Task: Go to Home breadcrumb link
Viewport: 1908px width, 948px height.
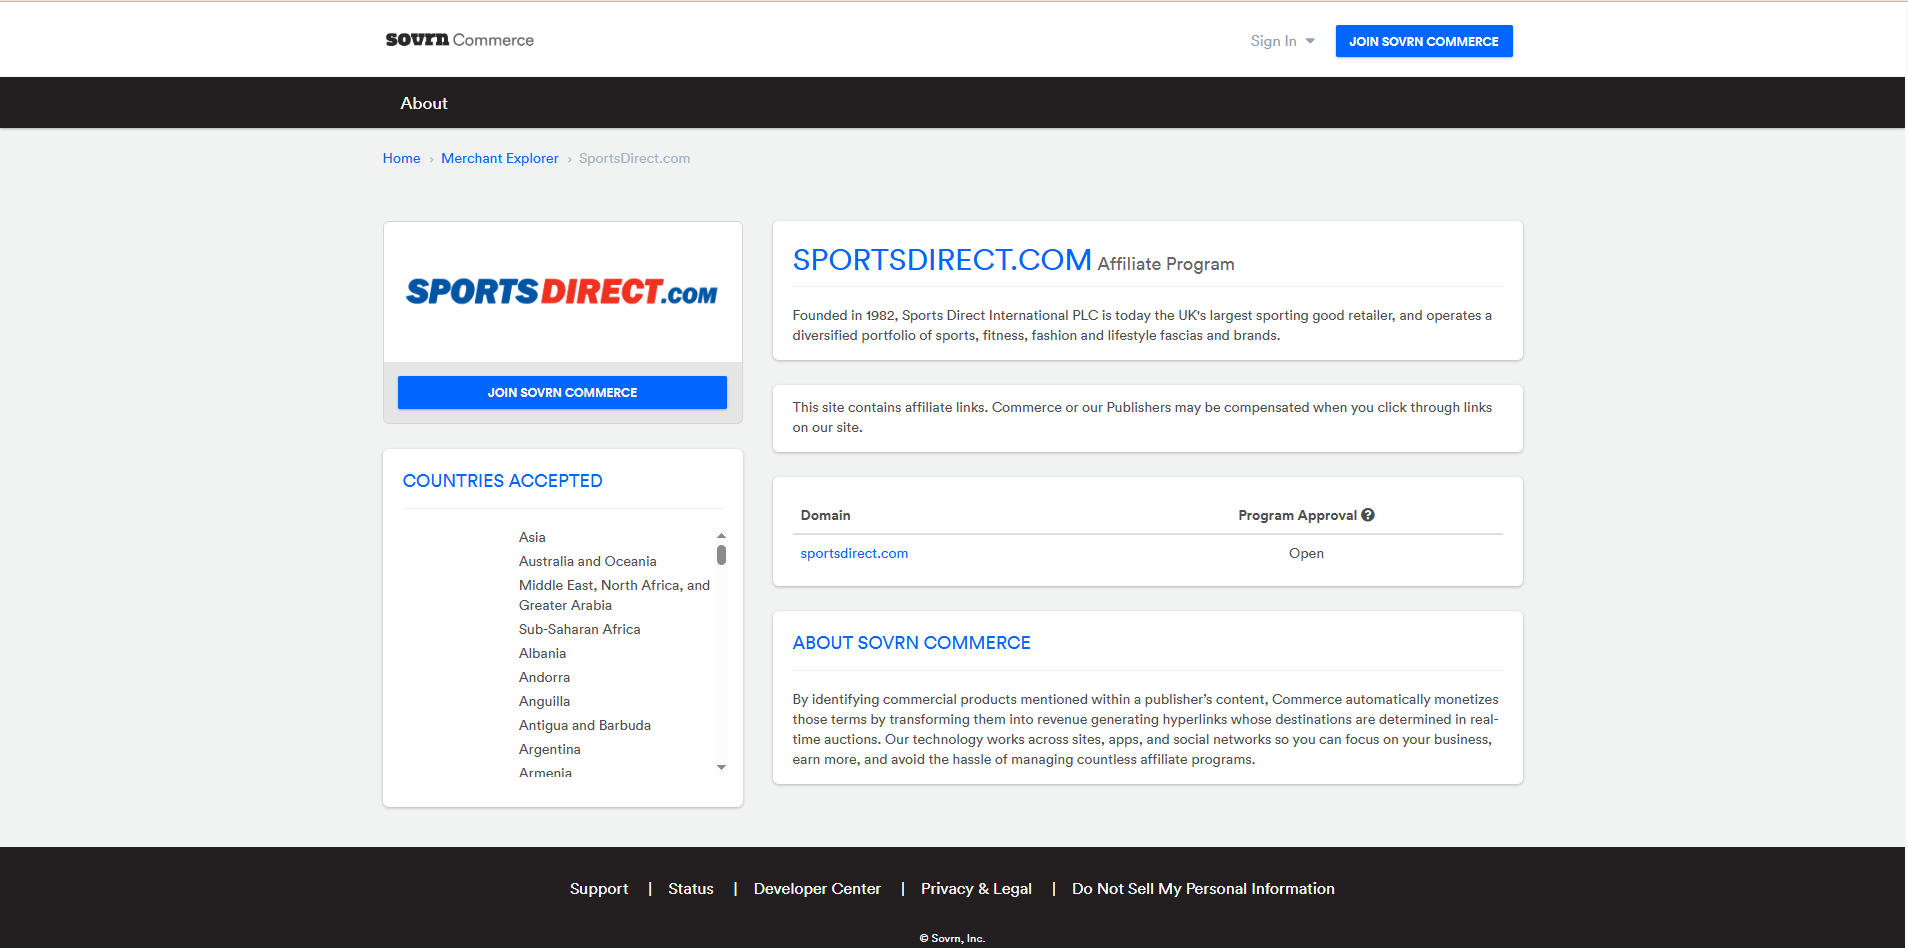Action: pyautogui.click(x=401, y=158)
